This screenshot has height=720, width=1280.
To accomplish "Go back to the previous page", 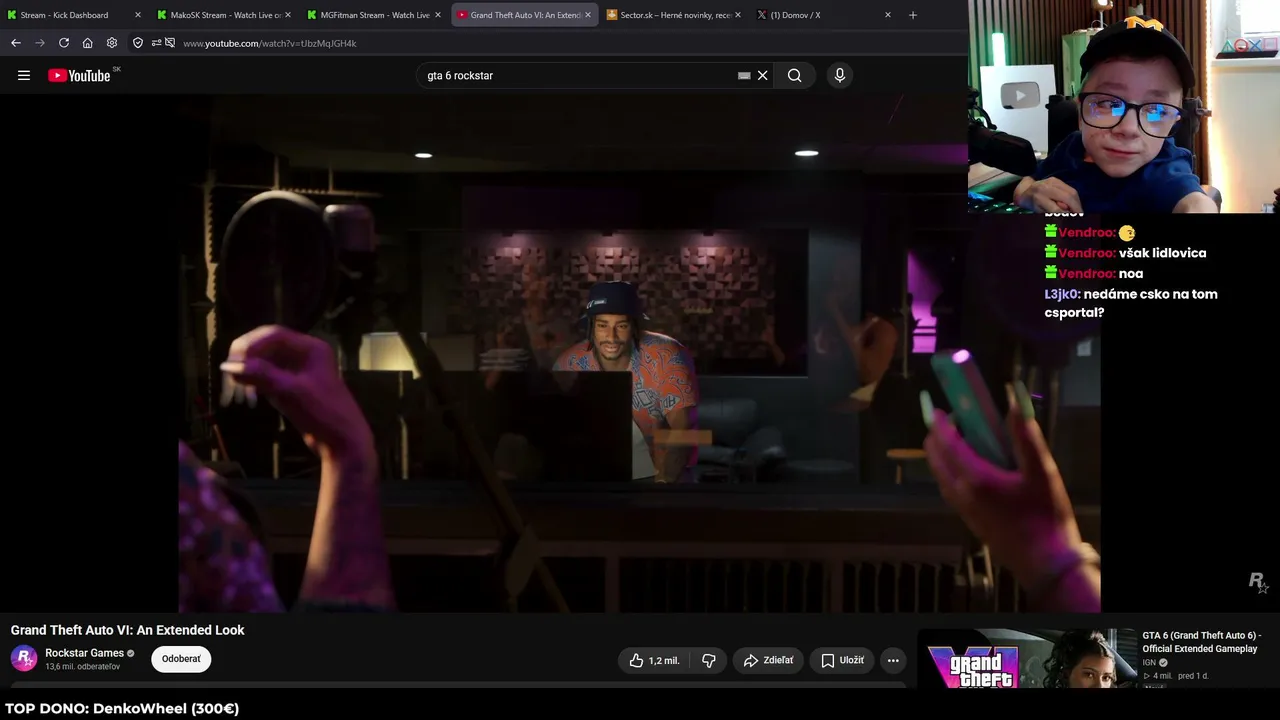I will [x=16, y=43].
